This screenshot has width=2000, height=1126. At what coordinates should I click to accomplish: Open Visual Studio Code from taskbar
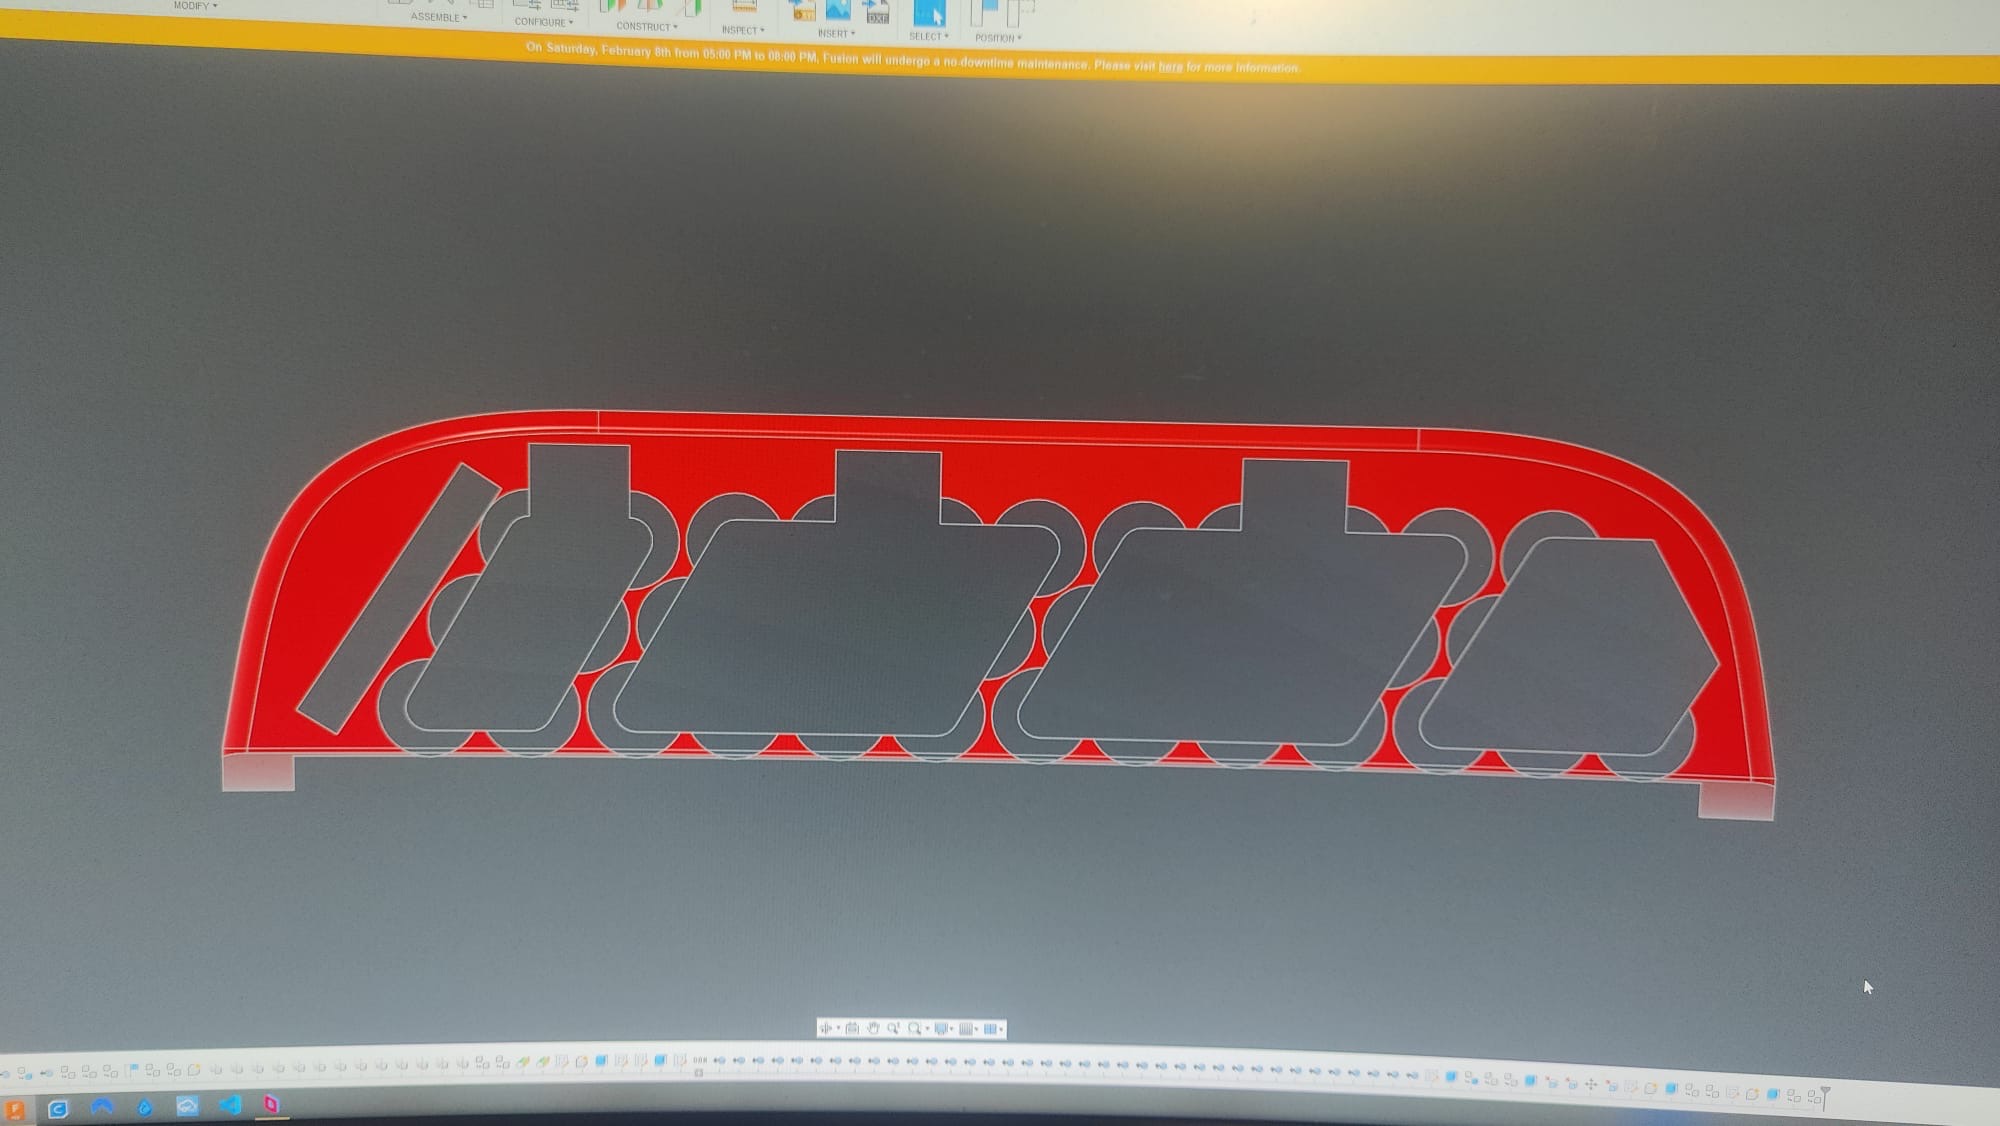tap(230, 1105)
